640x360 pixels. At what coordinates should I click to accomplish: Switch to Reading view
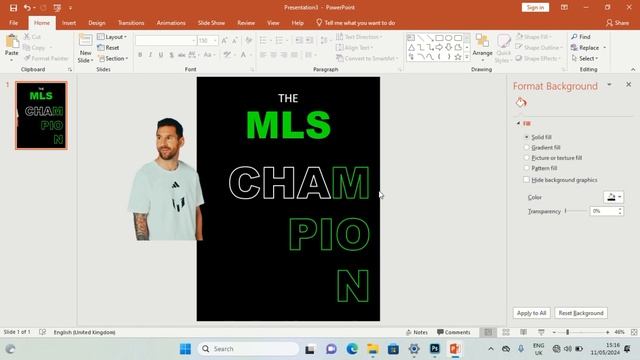point(523,332)
